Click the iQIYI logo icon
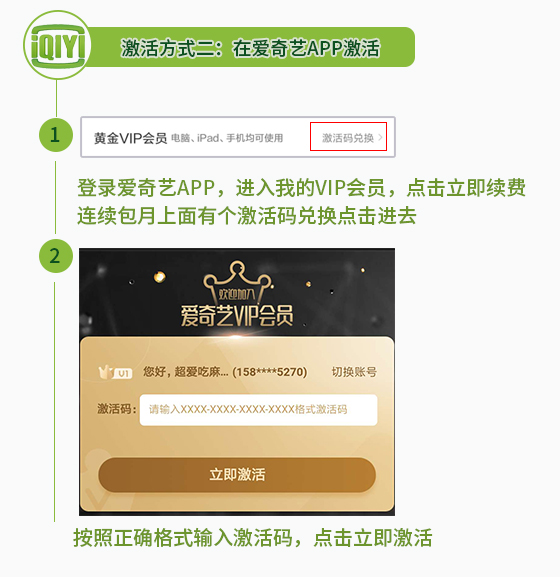 point(57,45)
